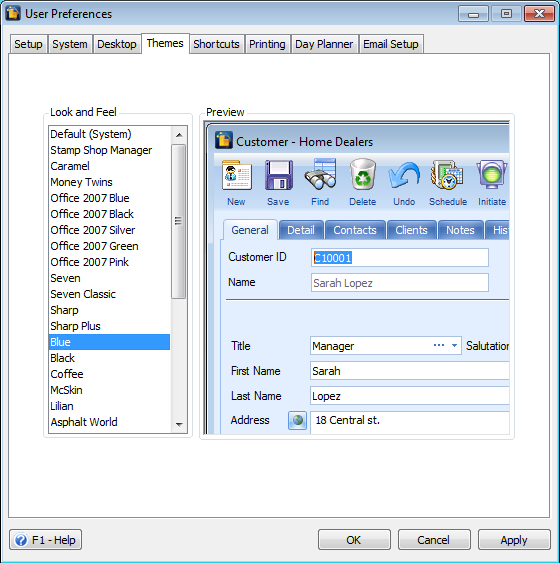The width and height of the screenshot is (560, 563).
Task: Open the Desktop tab
Action: 117,44
